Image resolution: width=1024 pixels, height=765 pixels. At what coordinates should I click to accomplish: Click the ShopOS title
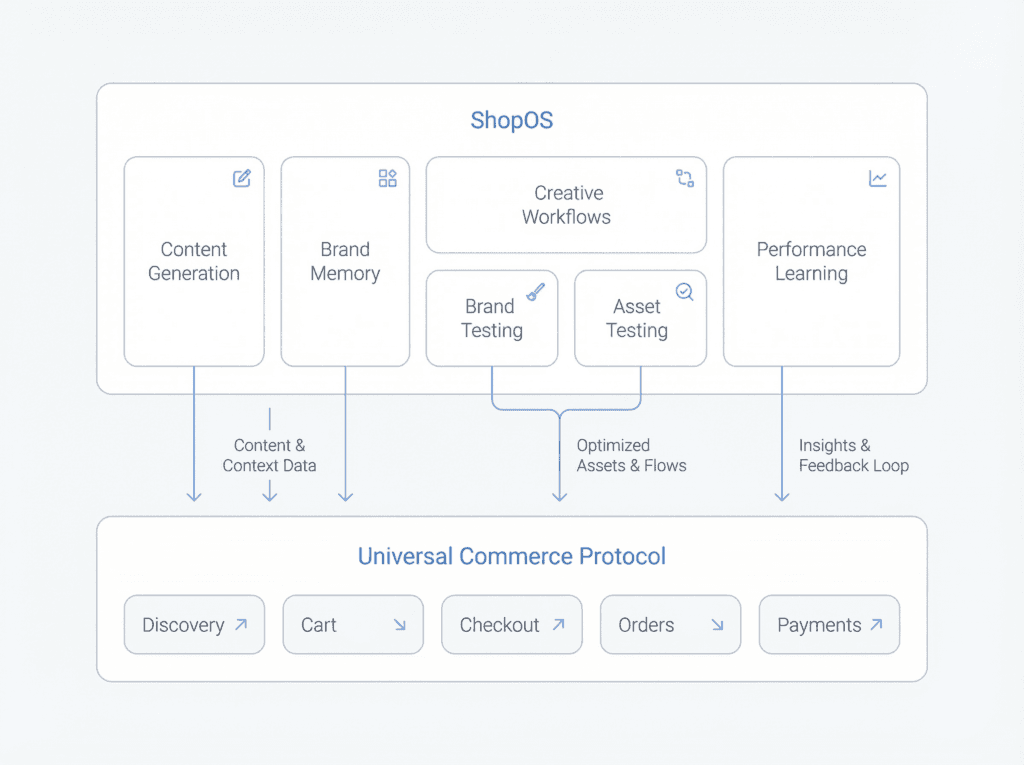(x=512, y=120)
